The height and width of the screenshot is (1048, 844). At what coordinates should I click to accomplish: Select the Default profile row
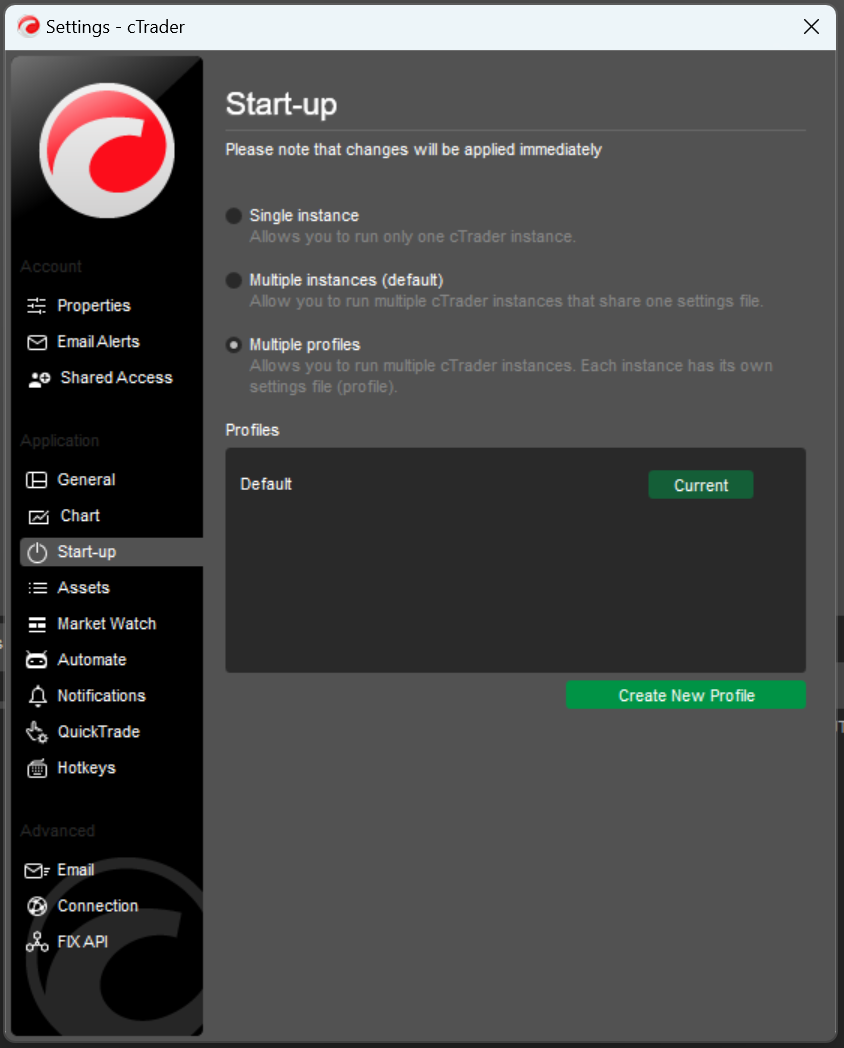(515, 485)
